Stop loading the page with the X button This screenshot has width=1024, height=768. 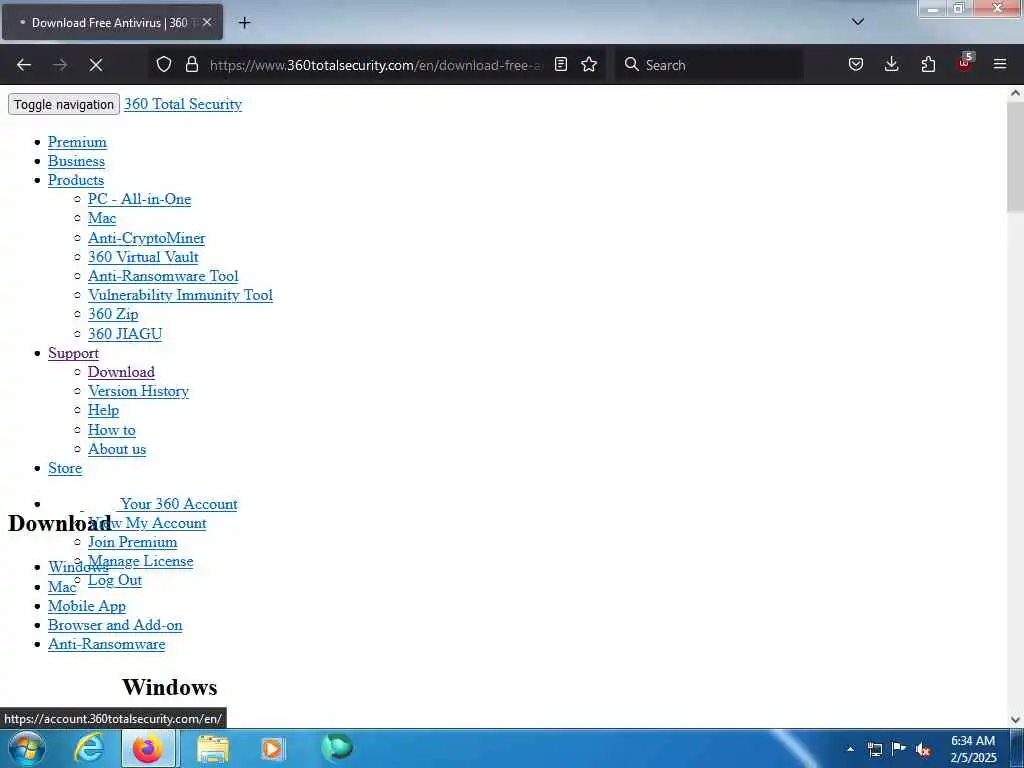(x=96, y=65)
